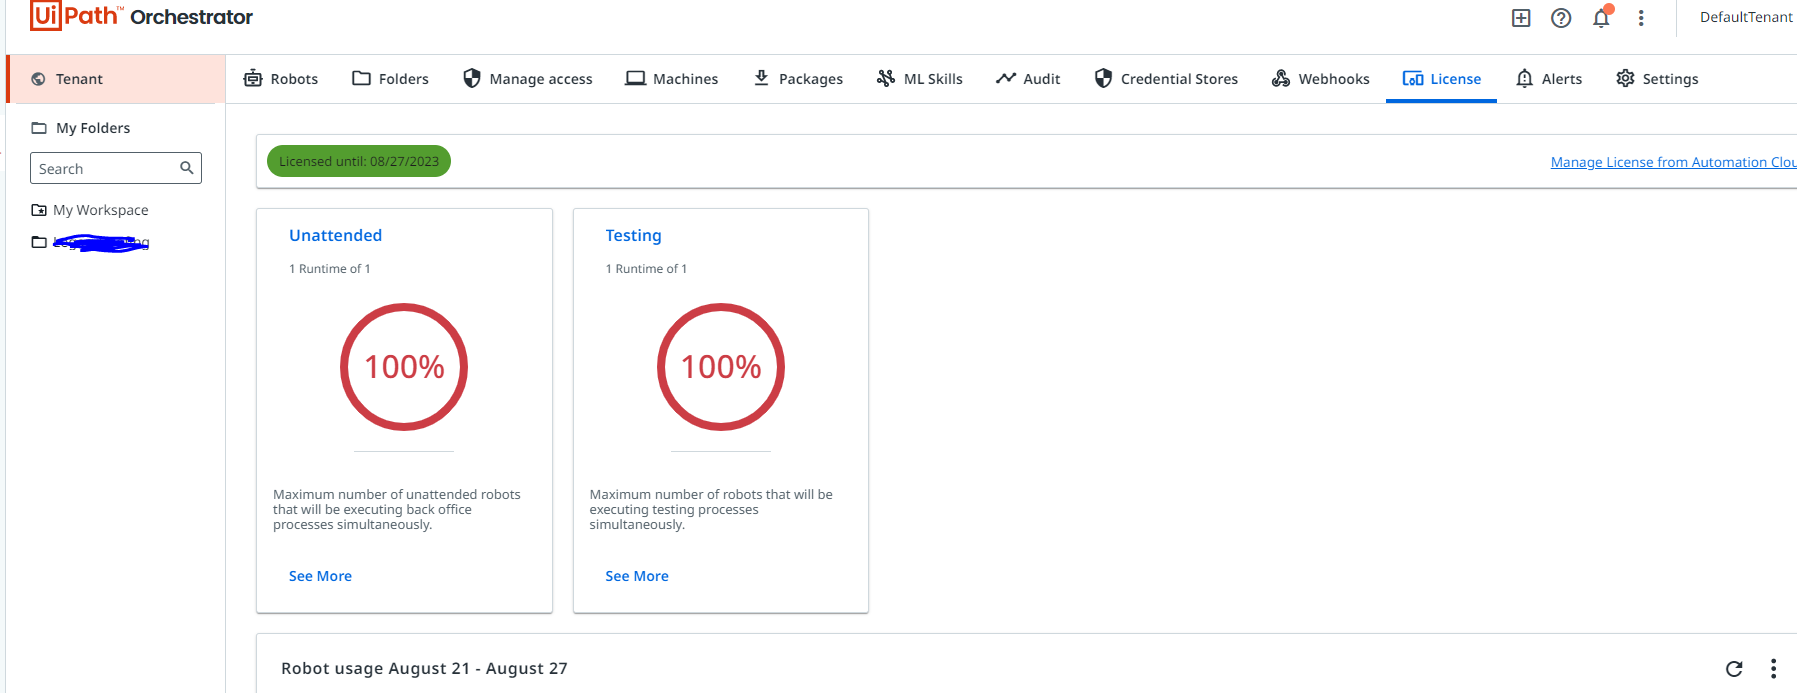The image size is (1797, 693).
Task: Click the Audit trend line icon
Action: [x=1006, y=78]
